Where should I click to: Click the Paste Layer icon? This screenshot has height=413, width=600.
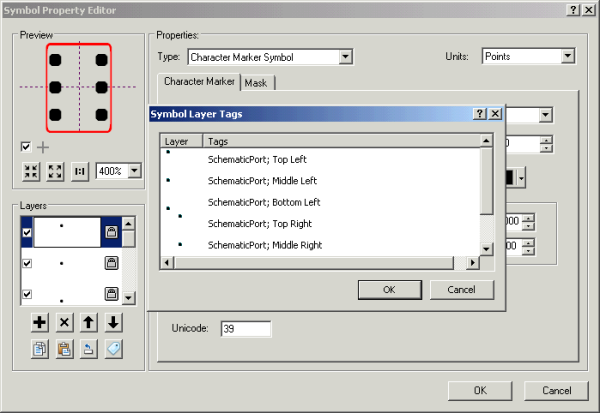click(64, 349)
